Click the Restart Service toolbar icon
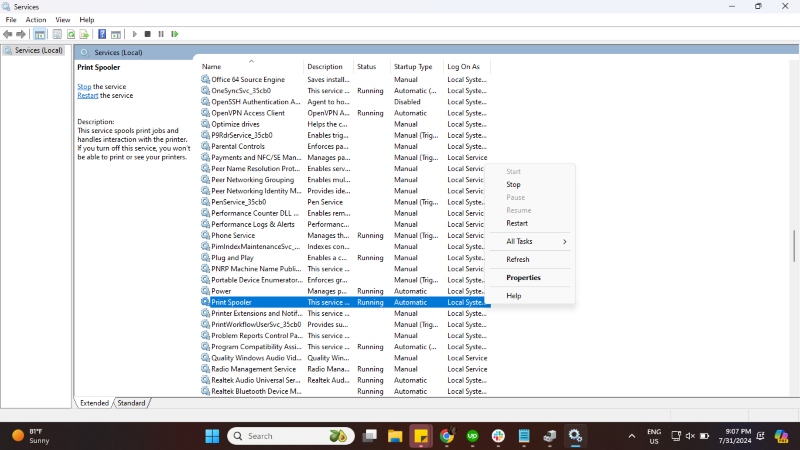Image resolution: width=800 pixels, height=450 pixels. click(x=175, y=34)
